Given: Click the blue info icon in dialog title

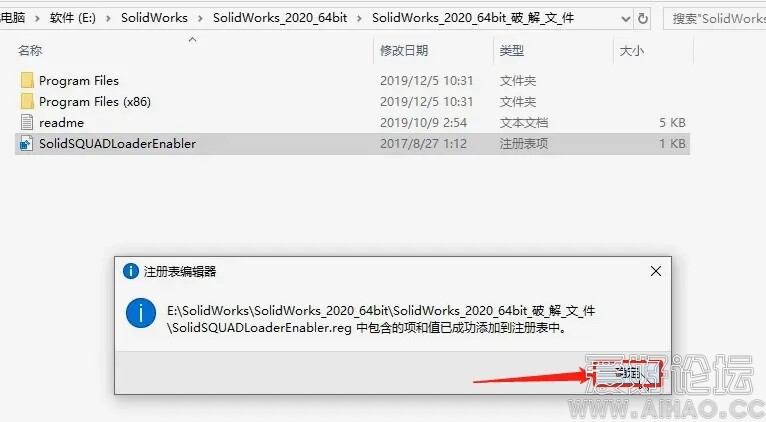Looking at the screenshot, I should [x=130, y=271].
